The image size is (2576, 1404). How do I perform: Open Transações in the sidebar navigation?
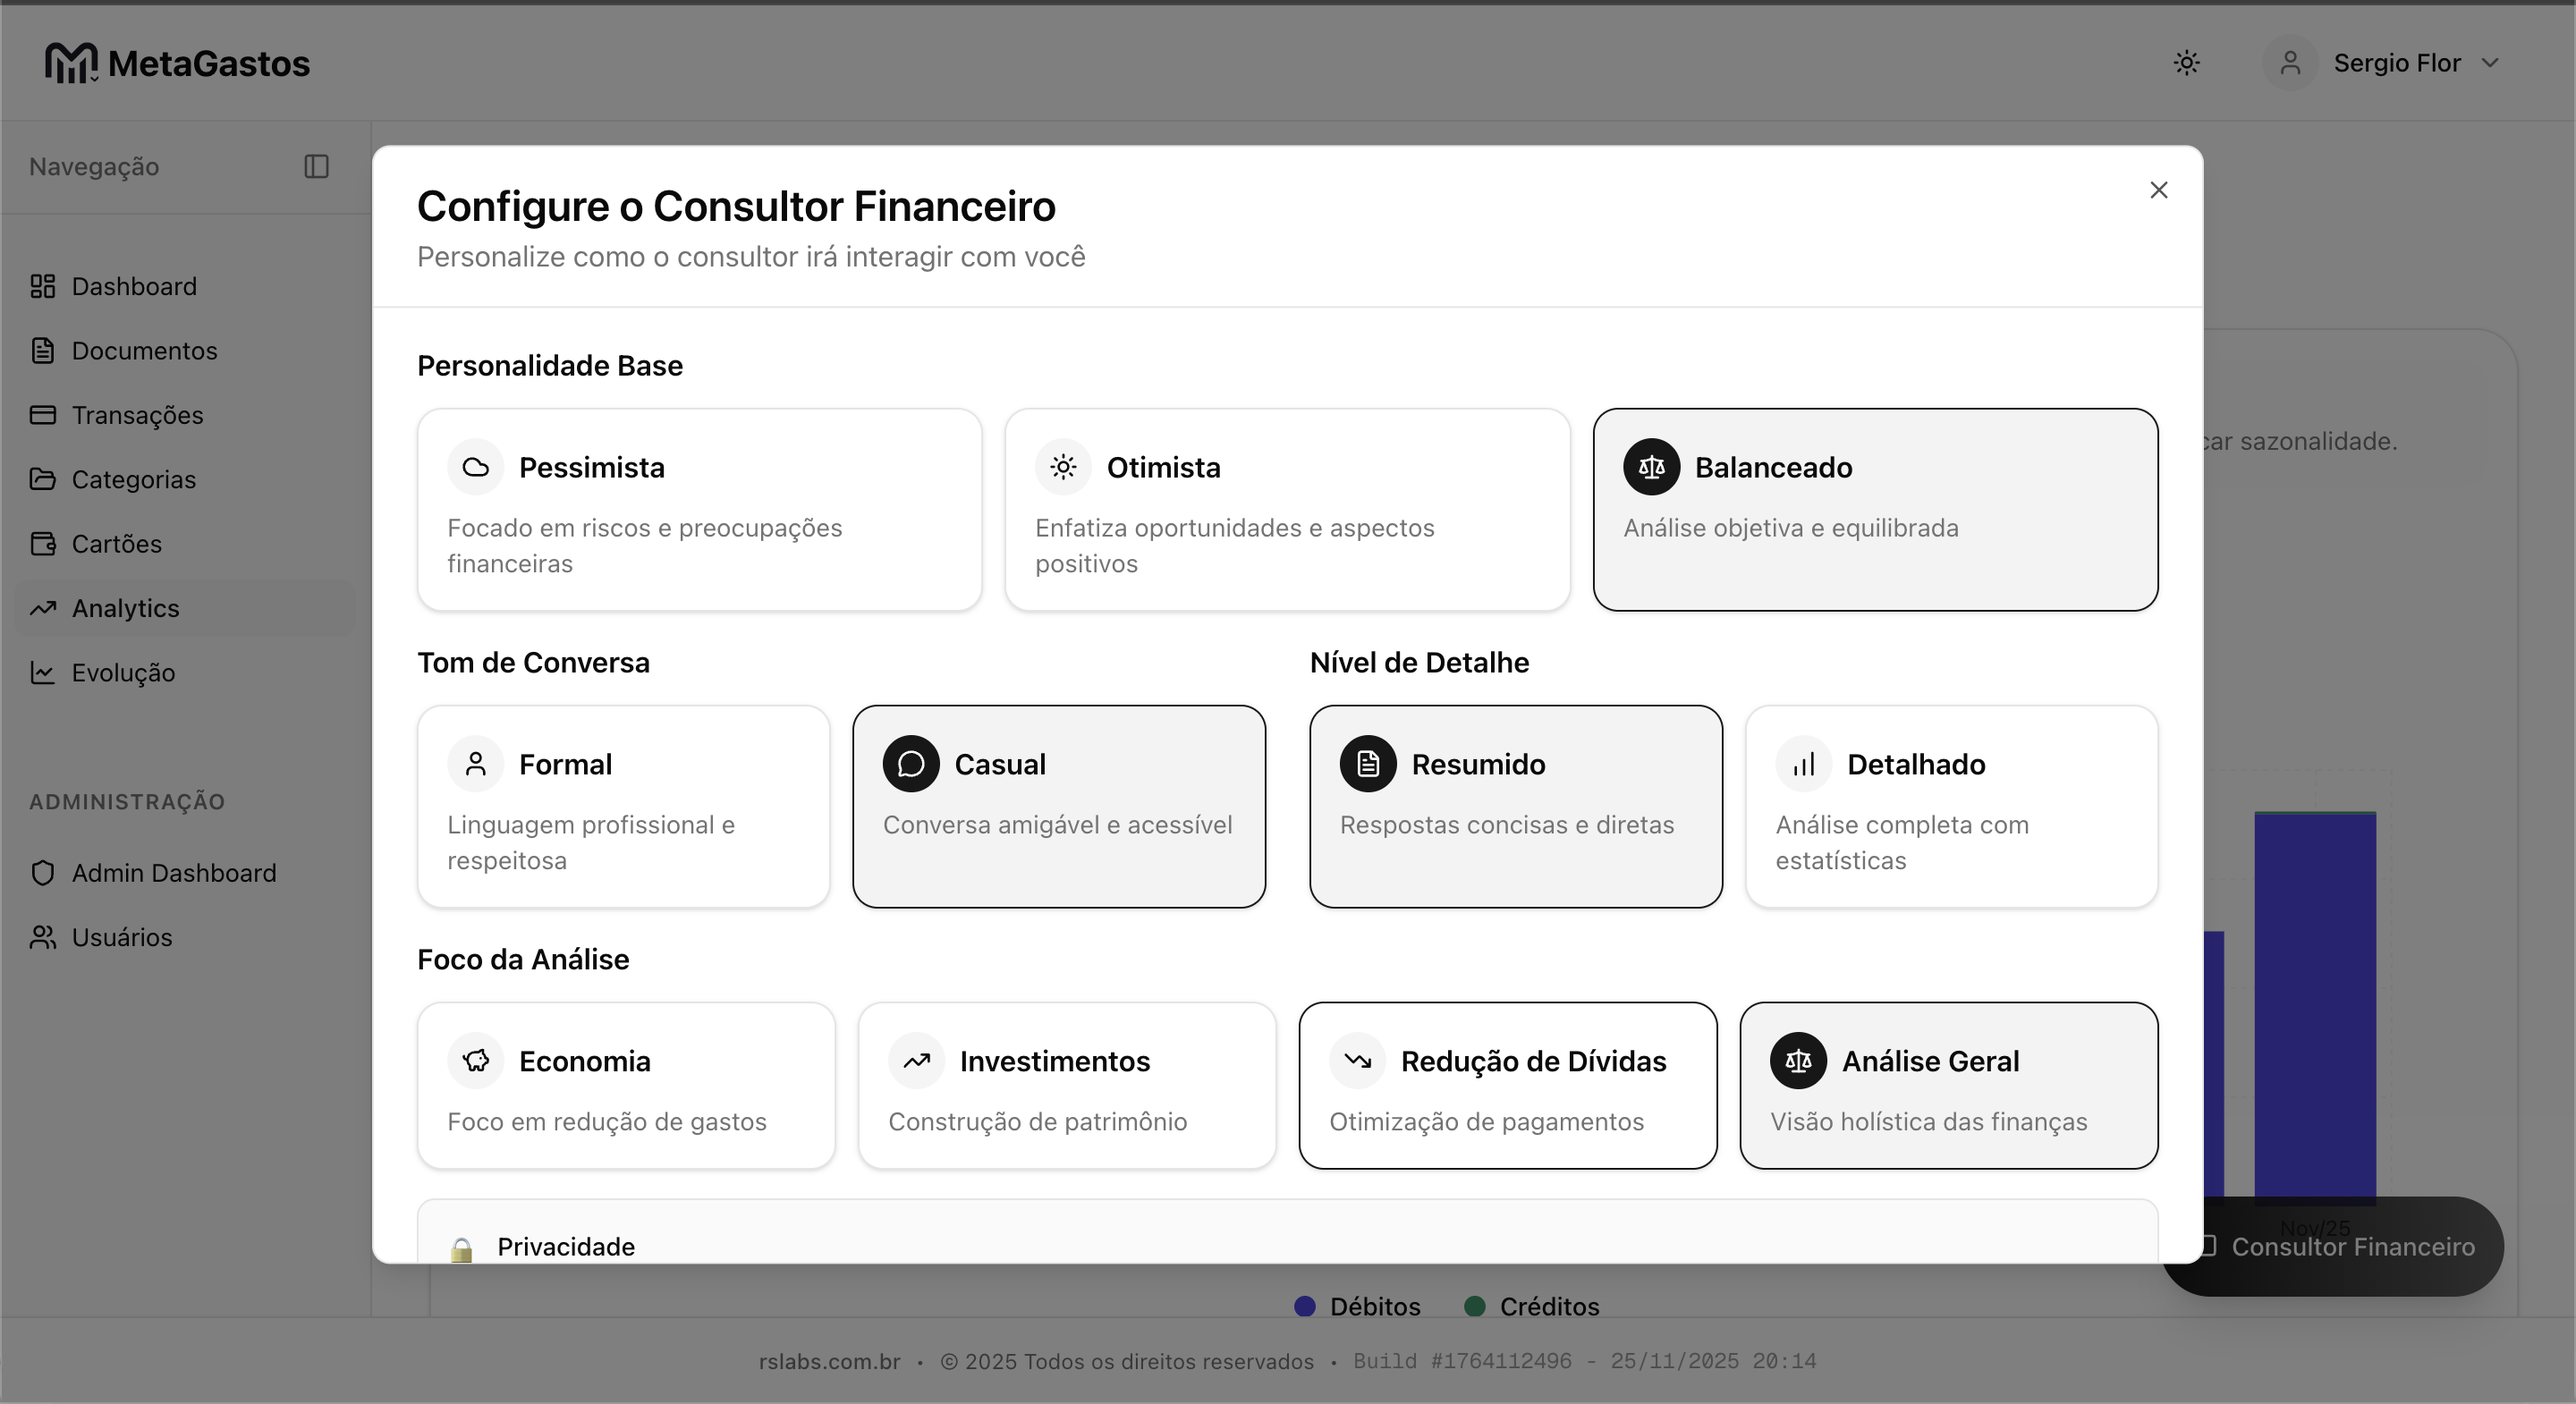[x=137, y=415]
